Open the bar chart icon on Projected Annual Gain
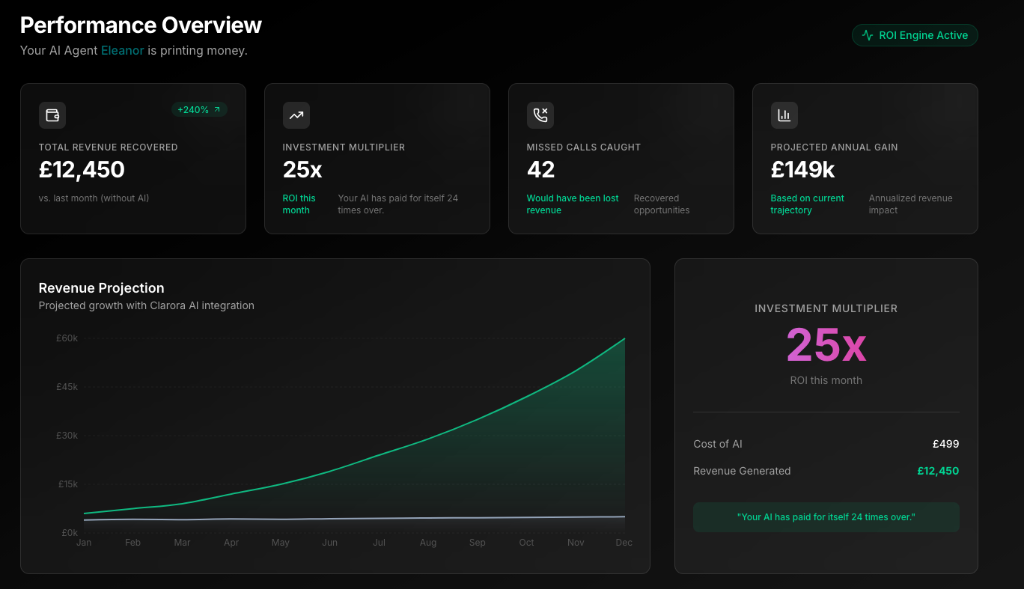The image size is (1024, 589). point(784,115)
